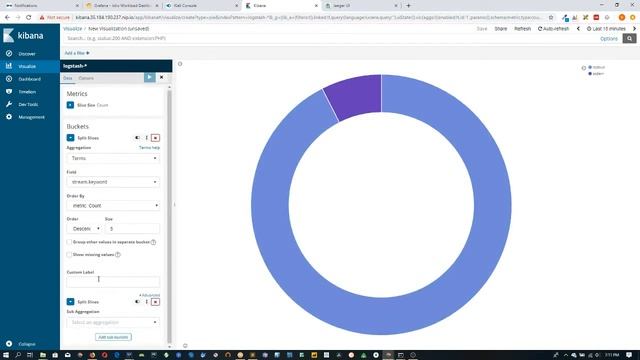Switch to the Options tab
640x360 pixels.
pyautogui.click(x=86, y=78)
